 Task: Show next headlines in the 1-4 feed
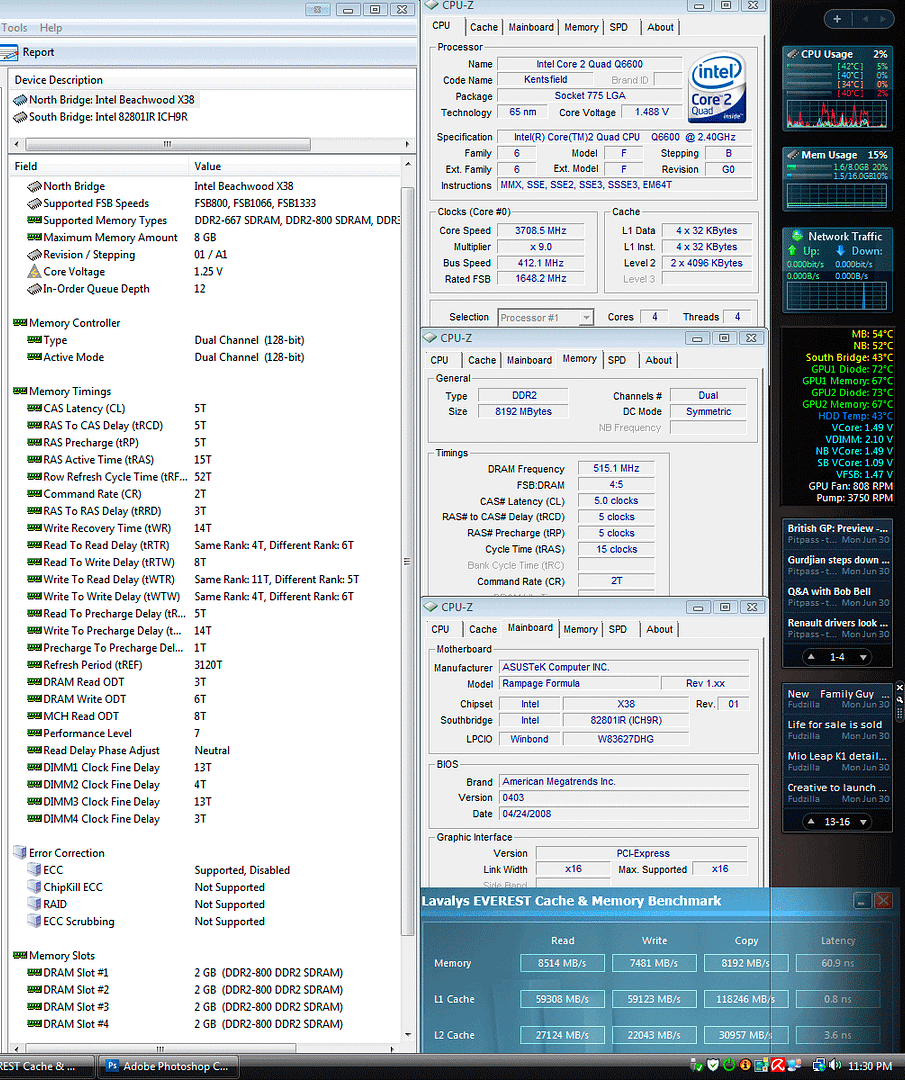point(863,657)
